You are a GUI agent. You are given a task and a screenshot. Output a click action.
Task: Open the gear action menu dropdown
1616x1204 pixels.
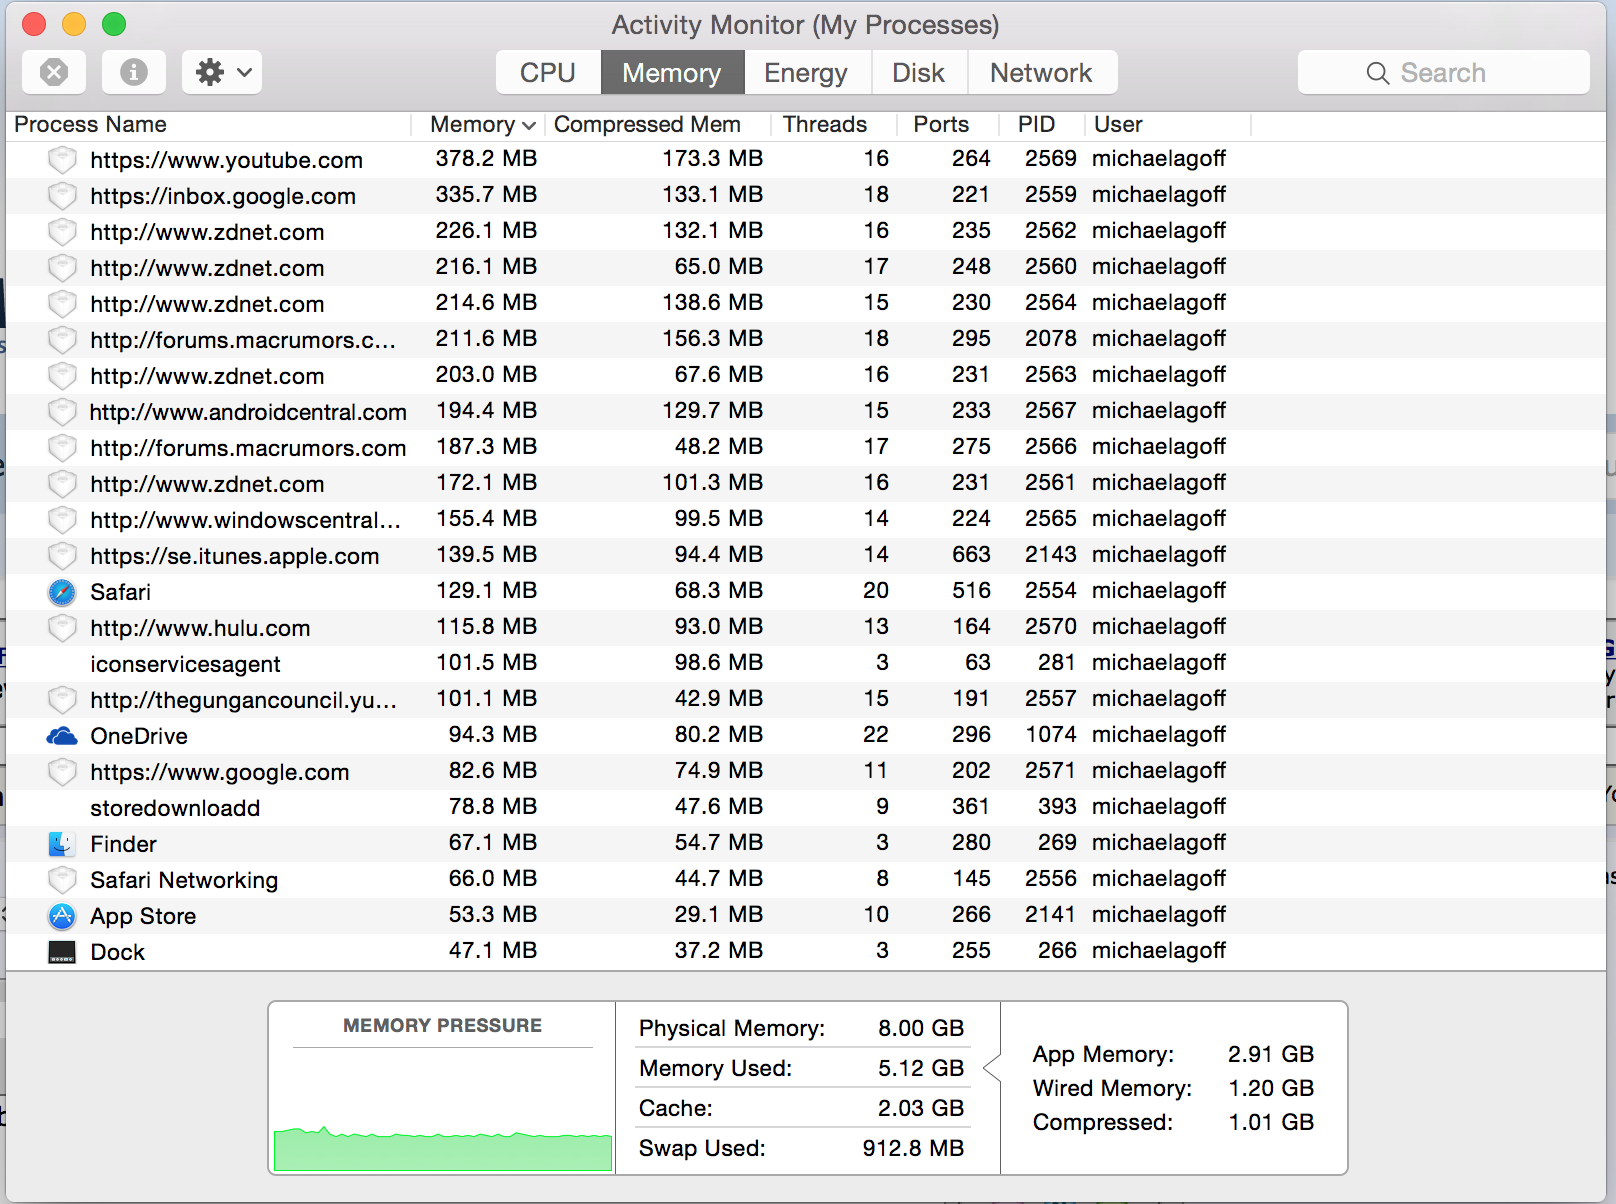tap(222, 72)
